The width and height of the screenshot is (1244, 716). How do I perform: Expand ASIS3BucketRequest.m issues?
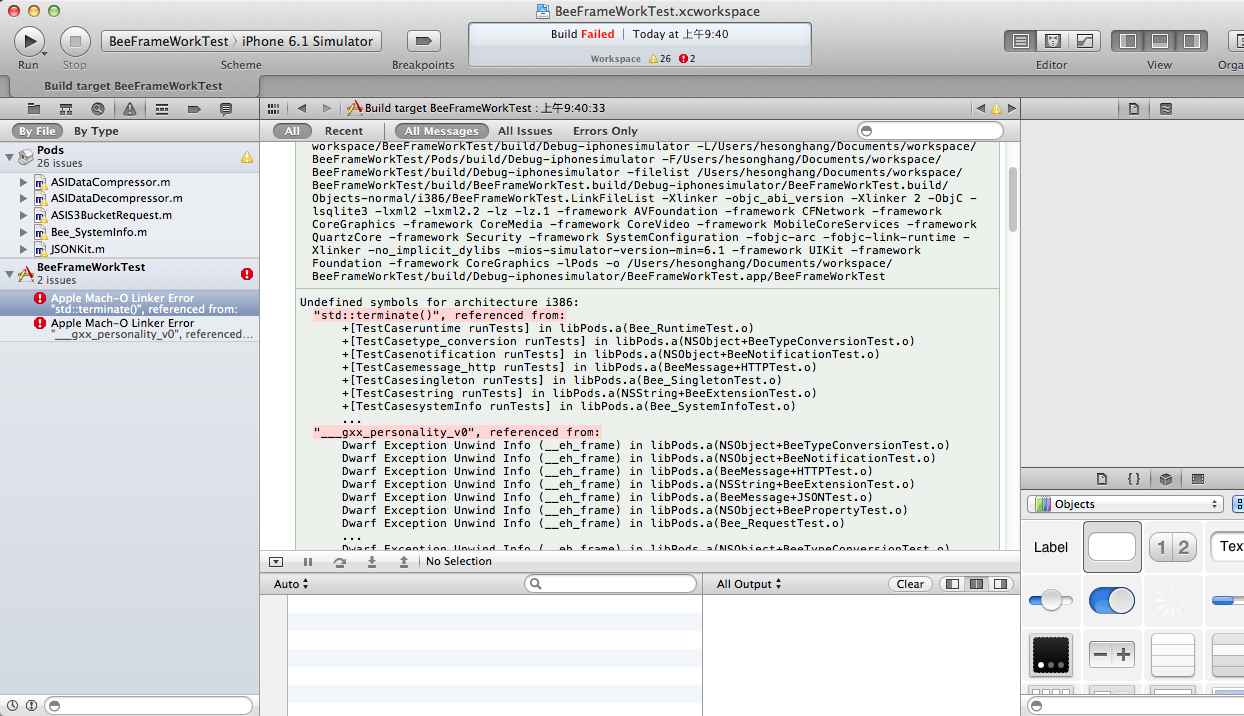click(x=24, y=215)
